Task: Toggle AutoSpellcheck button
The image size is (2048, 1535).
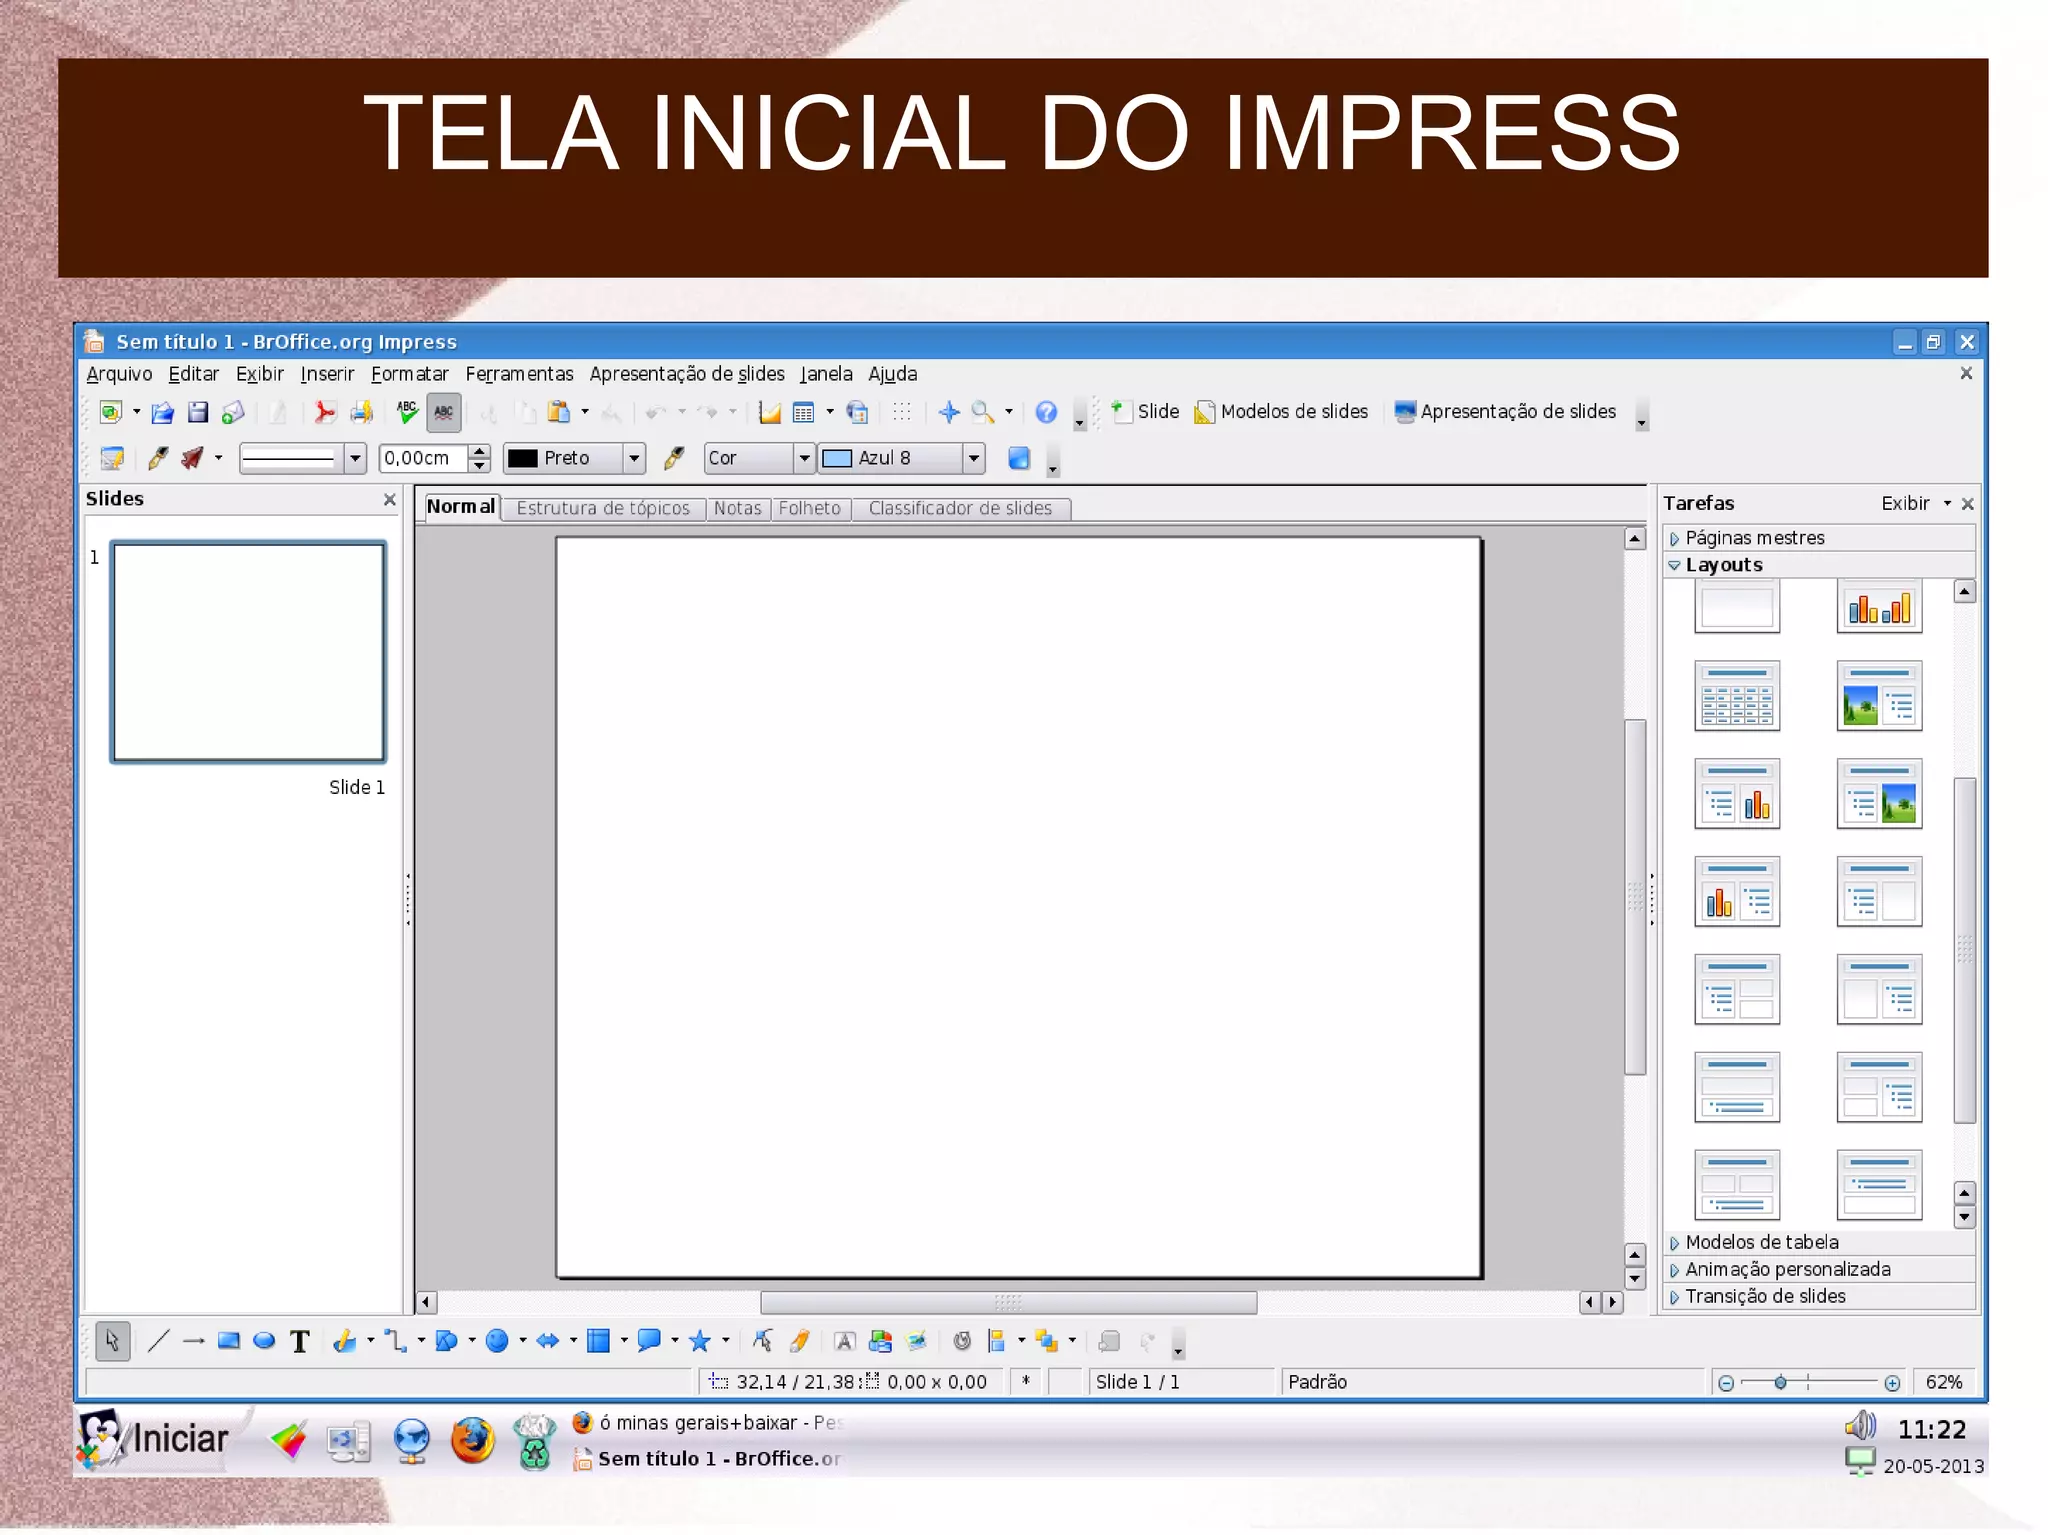Action: [x=443, y=412]
